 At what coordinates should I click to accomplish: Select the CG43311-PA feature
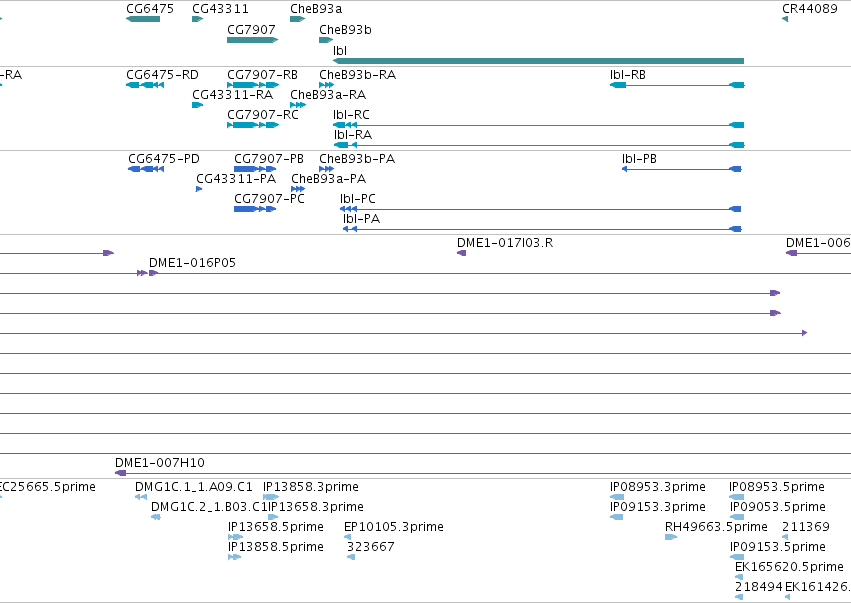pyautogui.click(x=199, y=189)
